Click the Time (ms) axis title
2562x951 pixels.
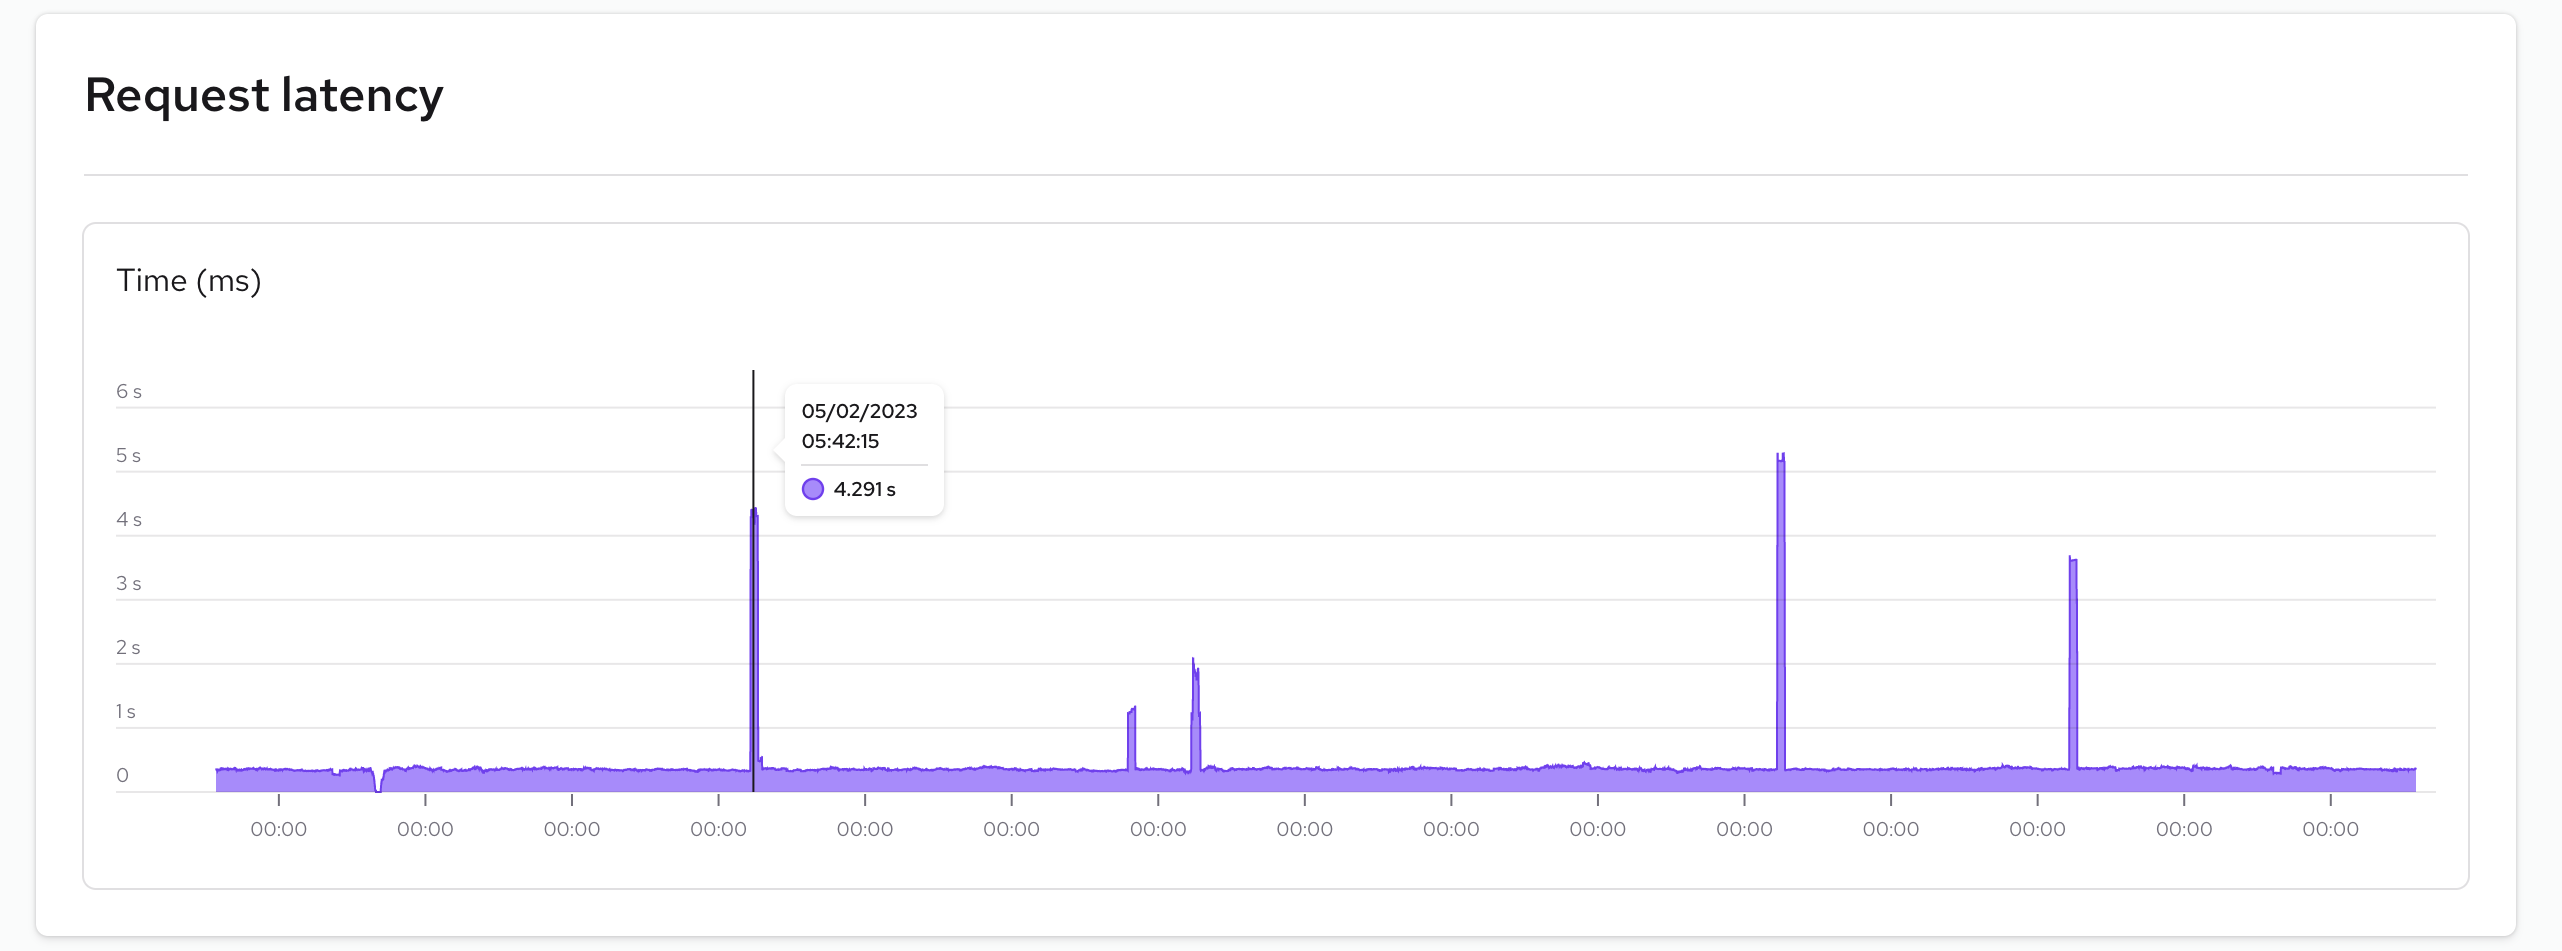pyautogui.click(x=189, y=280)
